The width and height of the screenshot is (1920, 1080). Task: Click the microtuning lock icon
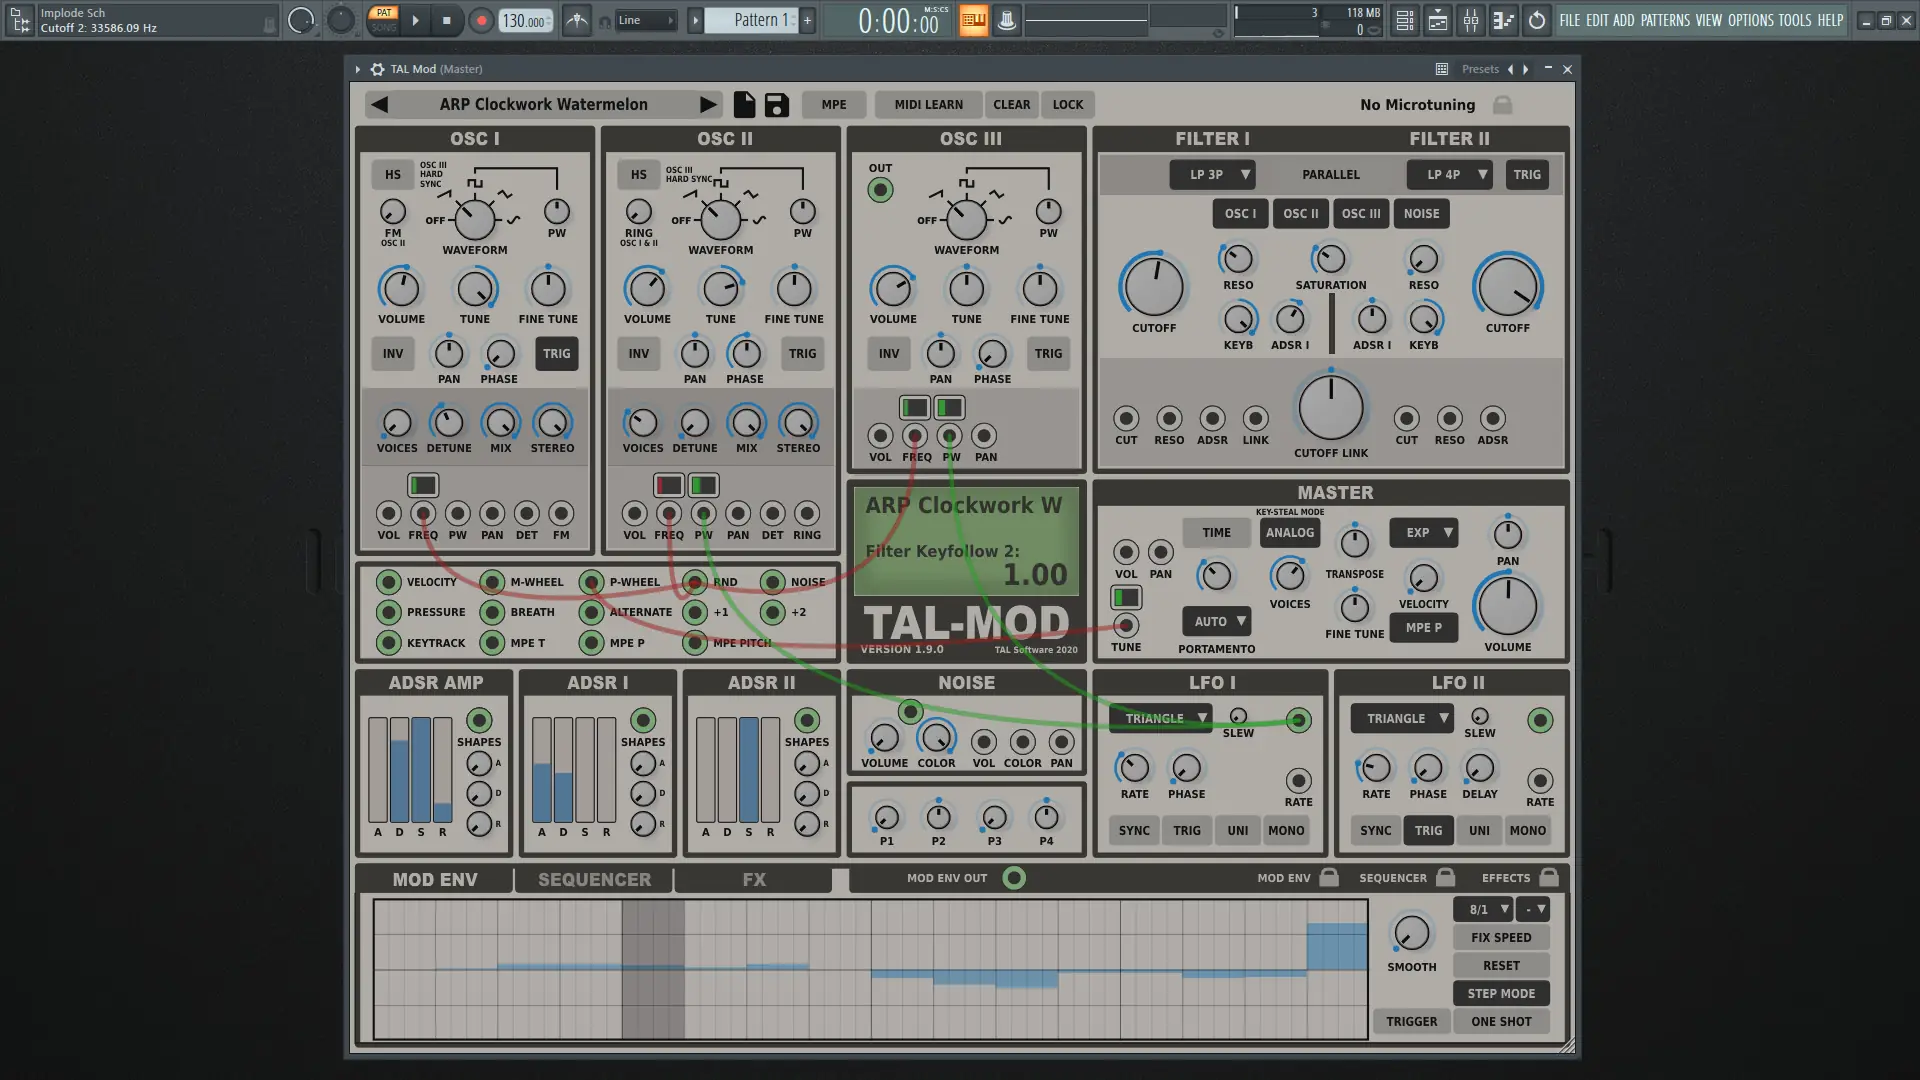[x=1502, y=105]
